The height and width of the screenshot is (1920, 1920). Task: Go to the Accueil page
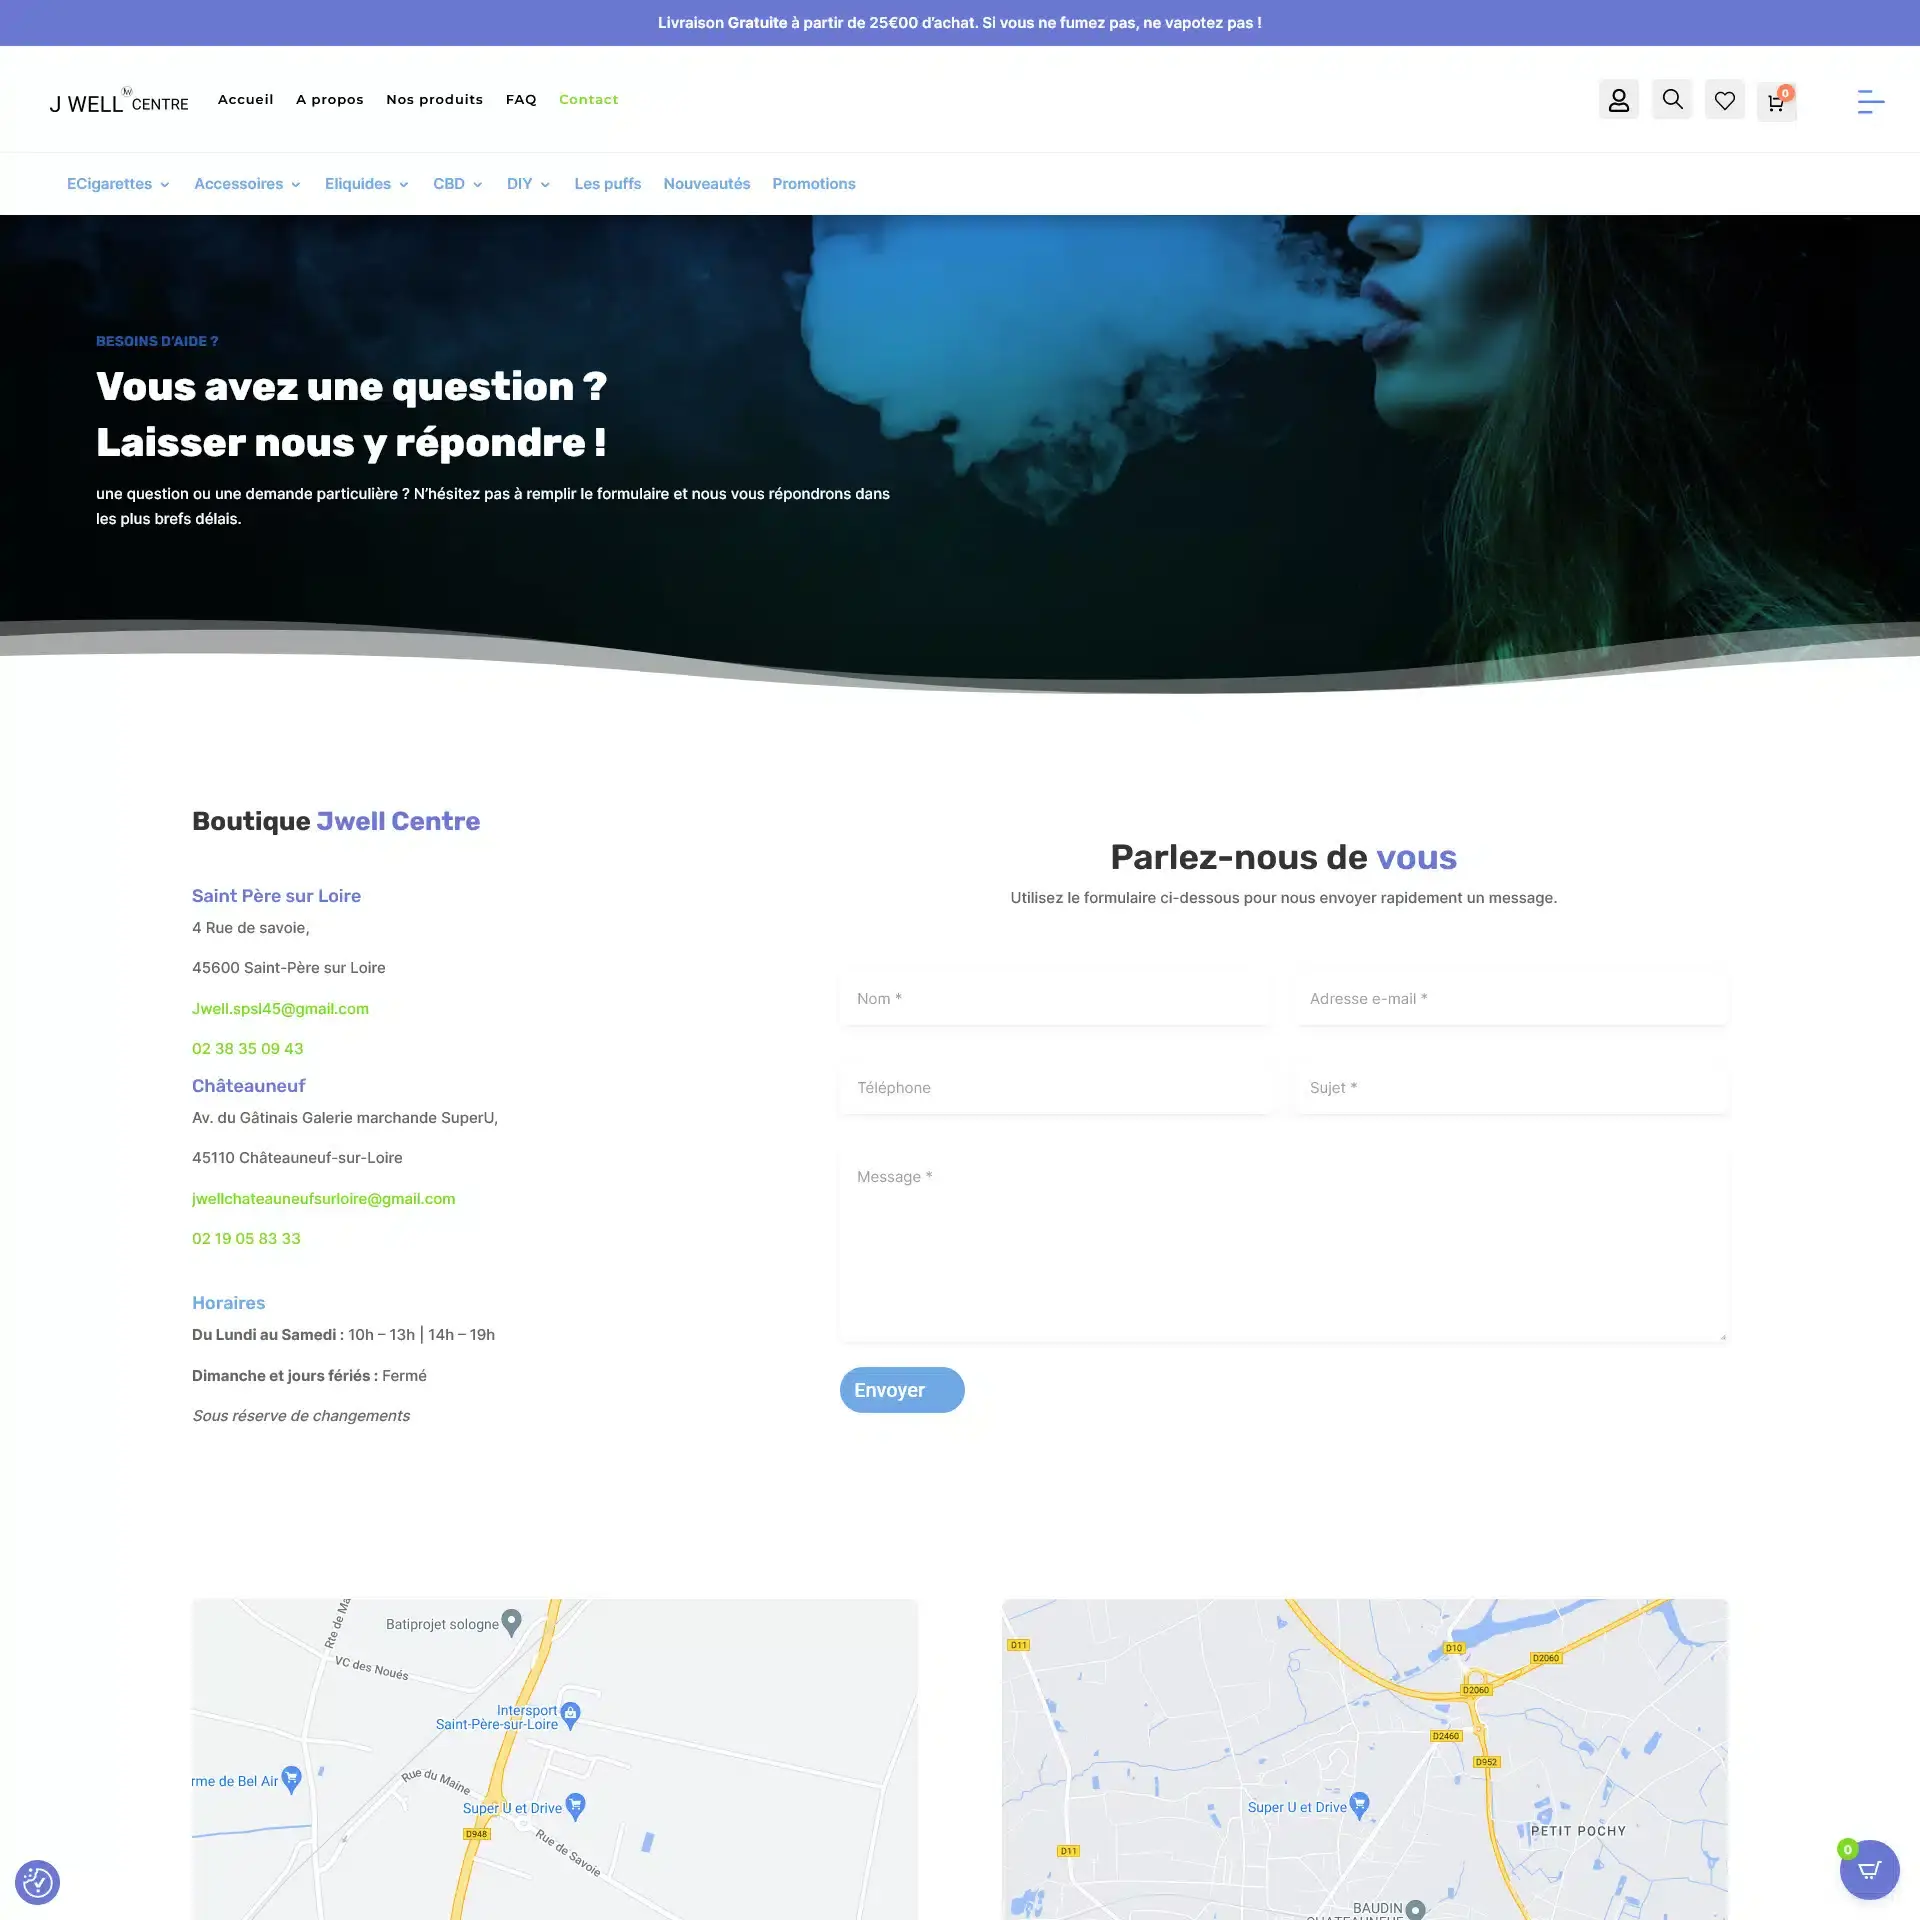pos(246,99)
